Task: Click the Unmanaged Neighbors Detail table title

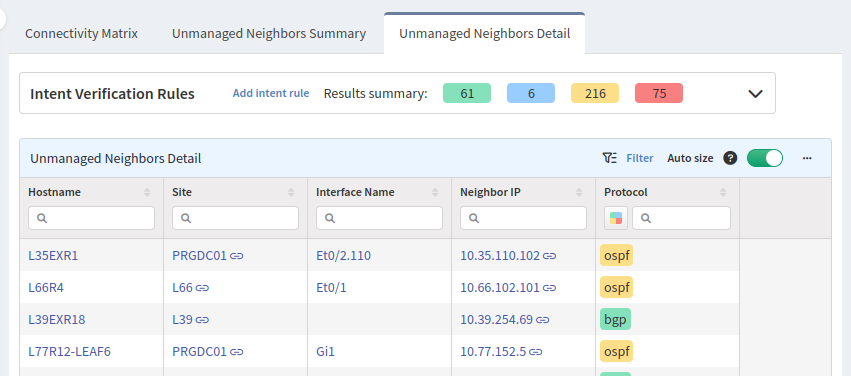Action: point(116,158)
